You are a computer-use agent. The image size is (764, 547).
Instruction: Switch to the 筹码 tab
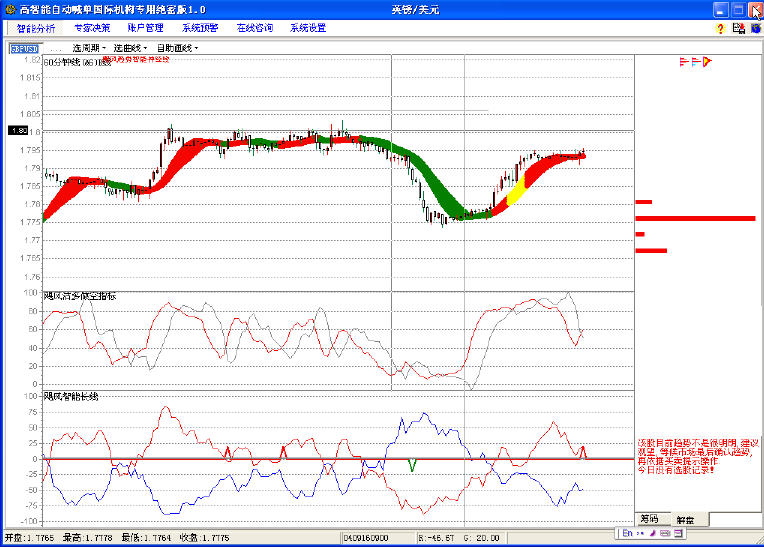tap(649, 519)
